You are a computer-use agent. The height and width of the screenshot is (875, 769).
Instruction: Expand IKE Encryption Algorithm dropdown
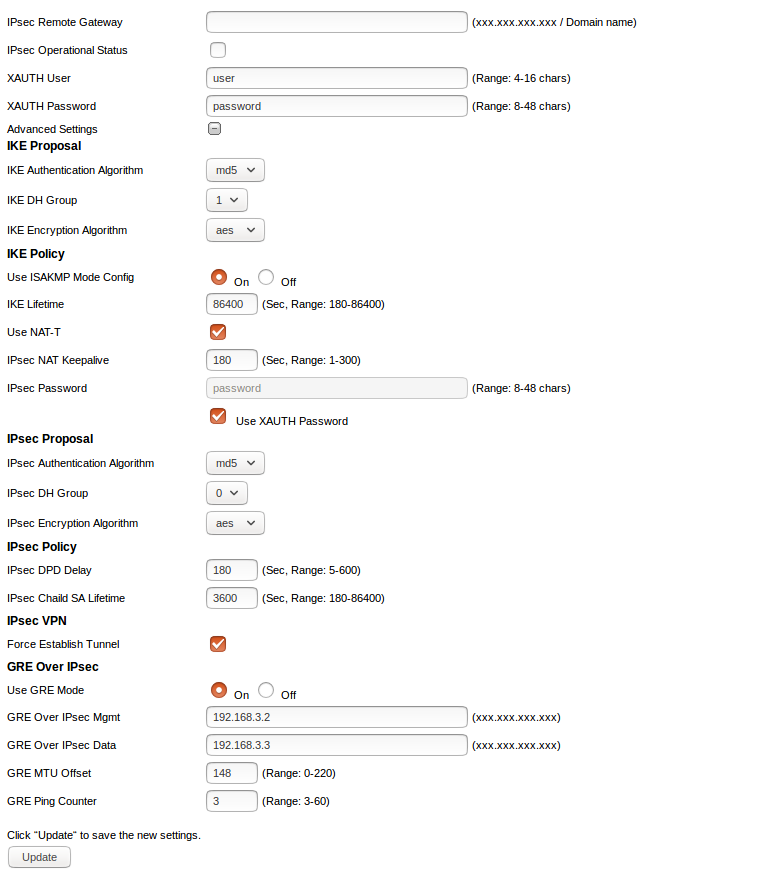click(x=235, y=230)
